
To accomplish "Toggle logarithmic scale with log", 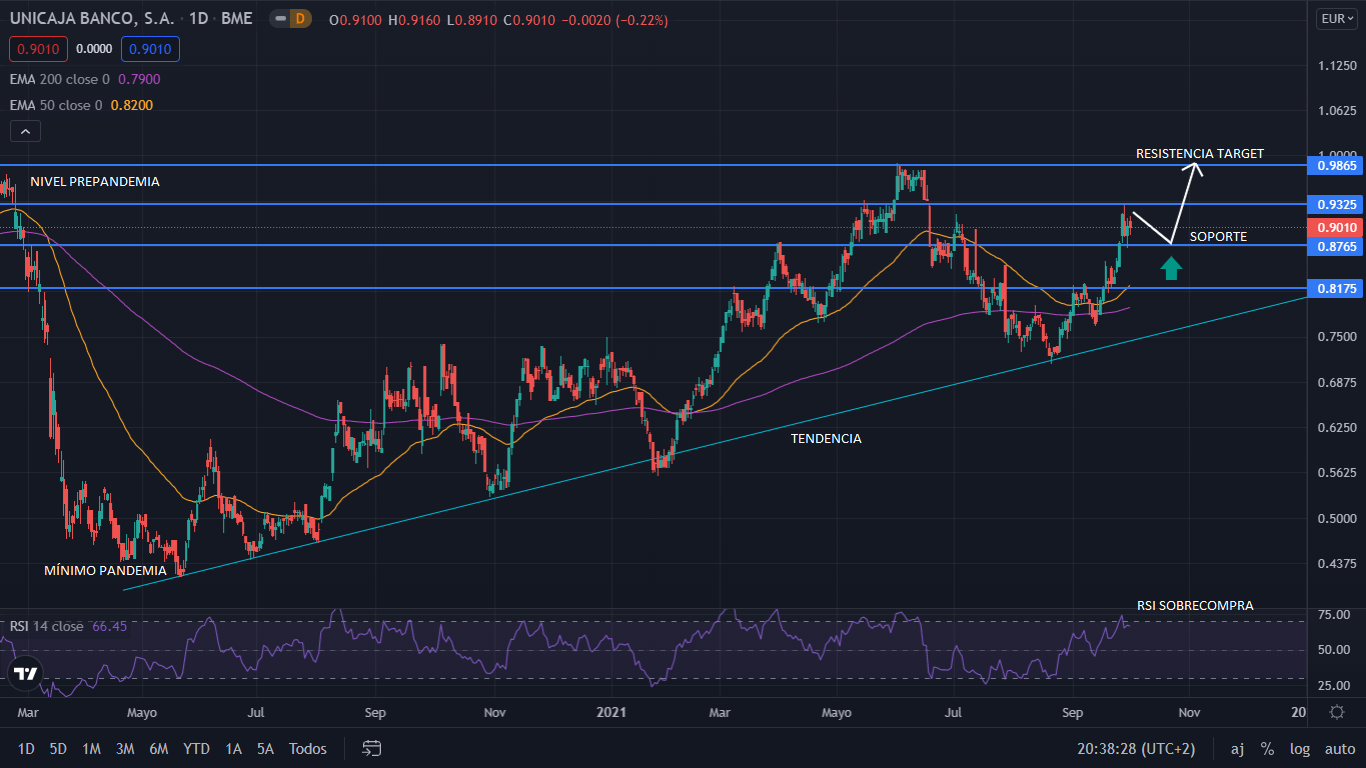I will click(1300, 748).
